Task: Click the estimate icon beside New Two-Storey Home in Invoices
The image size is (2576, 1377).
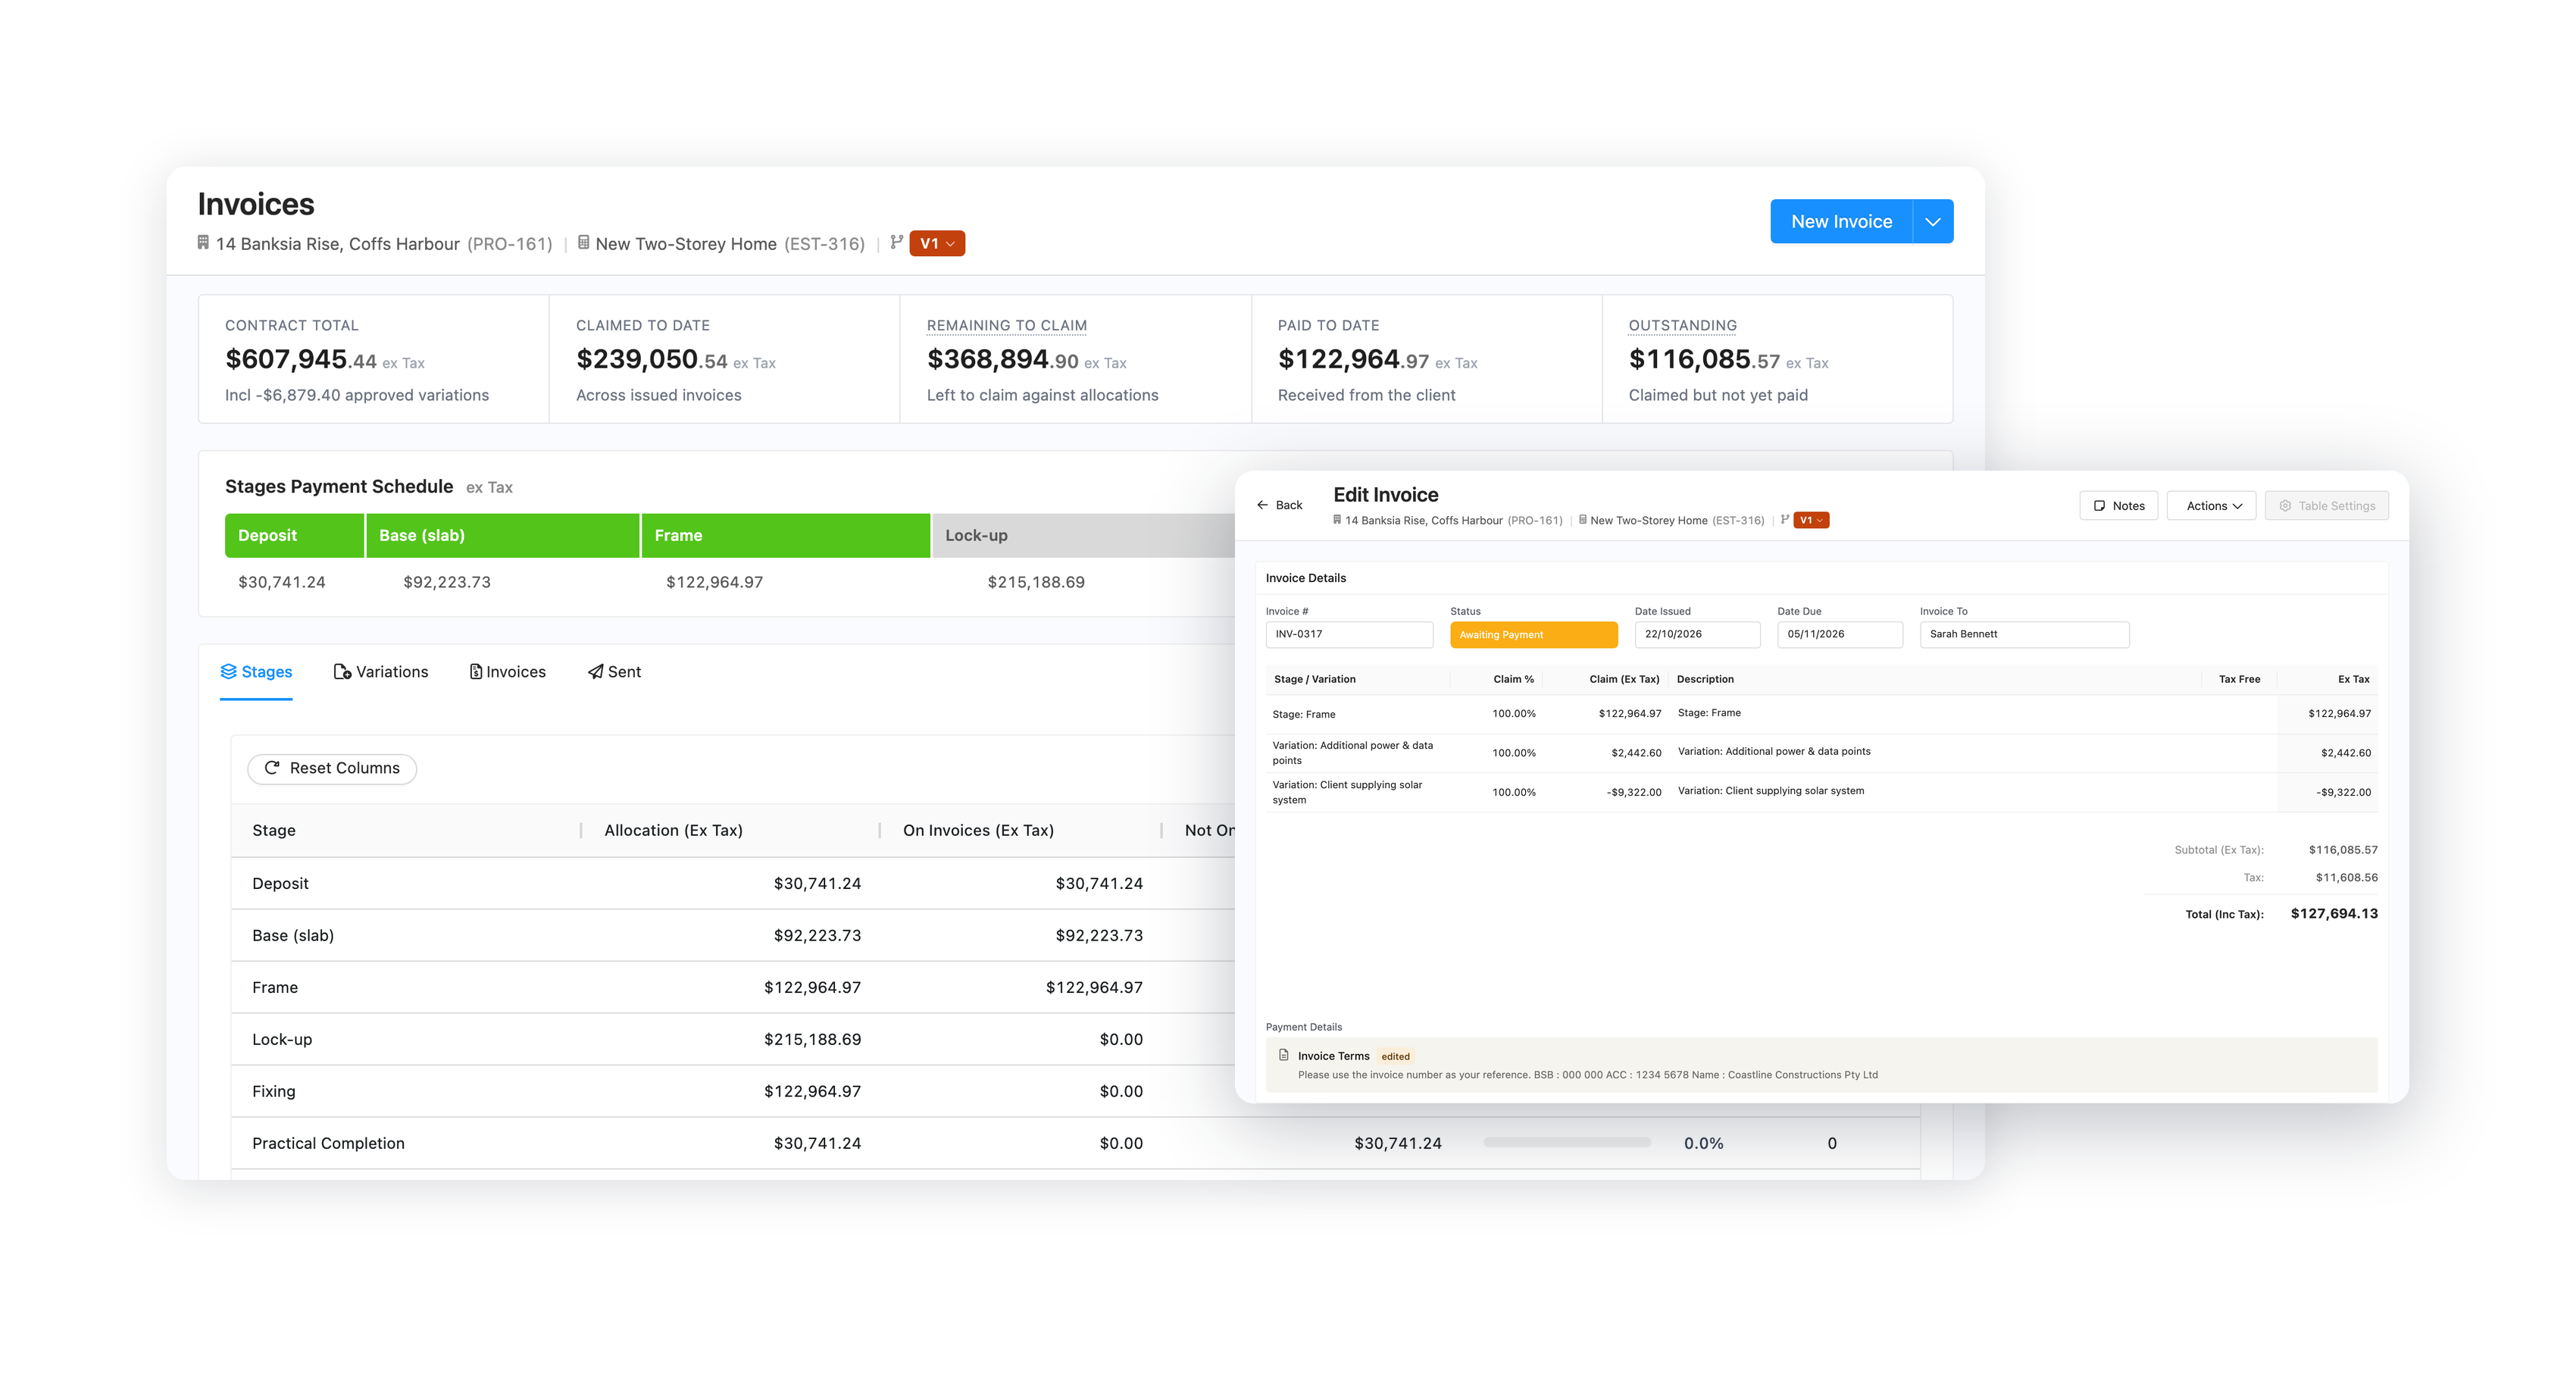Action: click(583, 243)
